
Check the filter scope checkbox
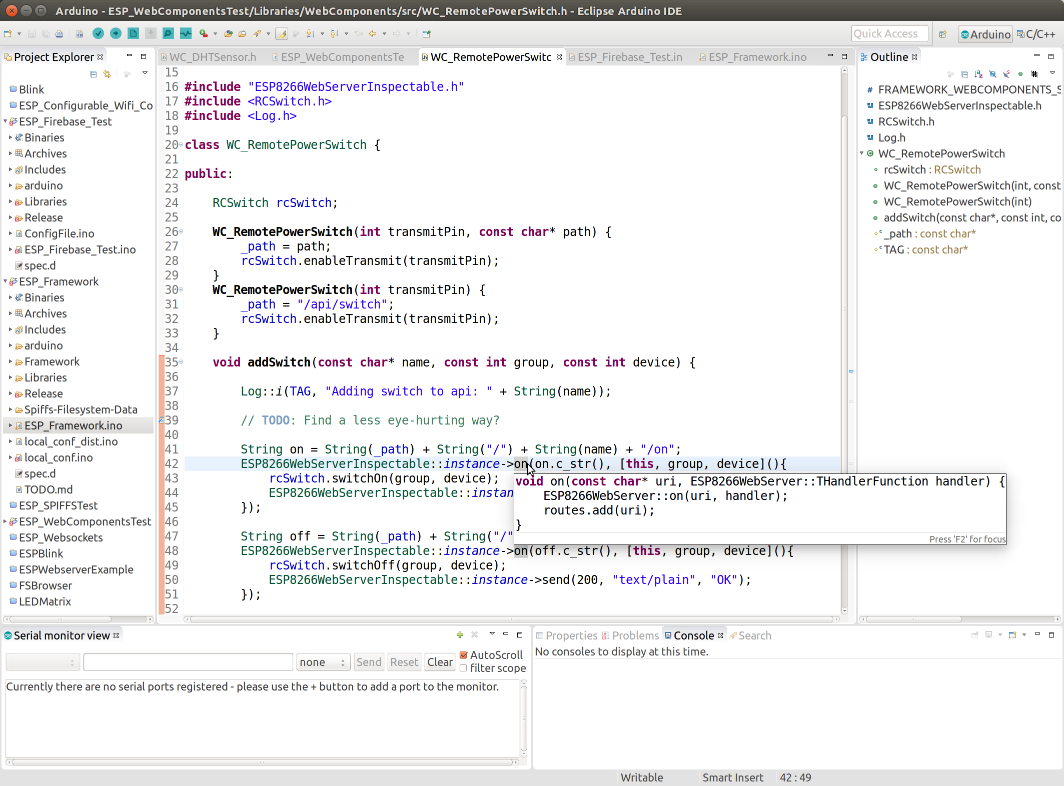pyautogui.click(x=463, y=668)
